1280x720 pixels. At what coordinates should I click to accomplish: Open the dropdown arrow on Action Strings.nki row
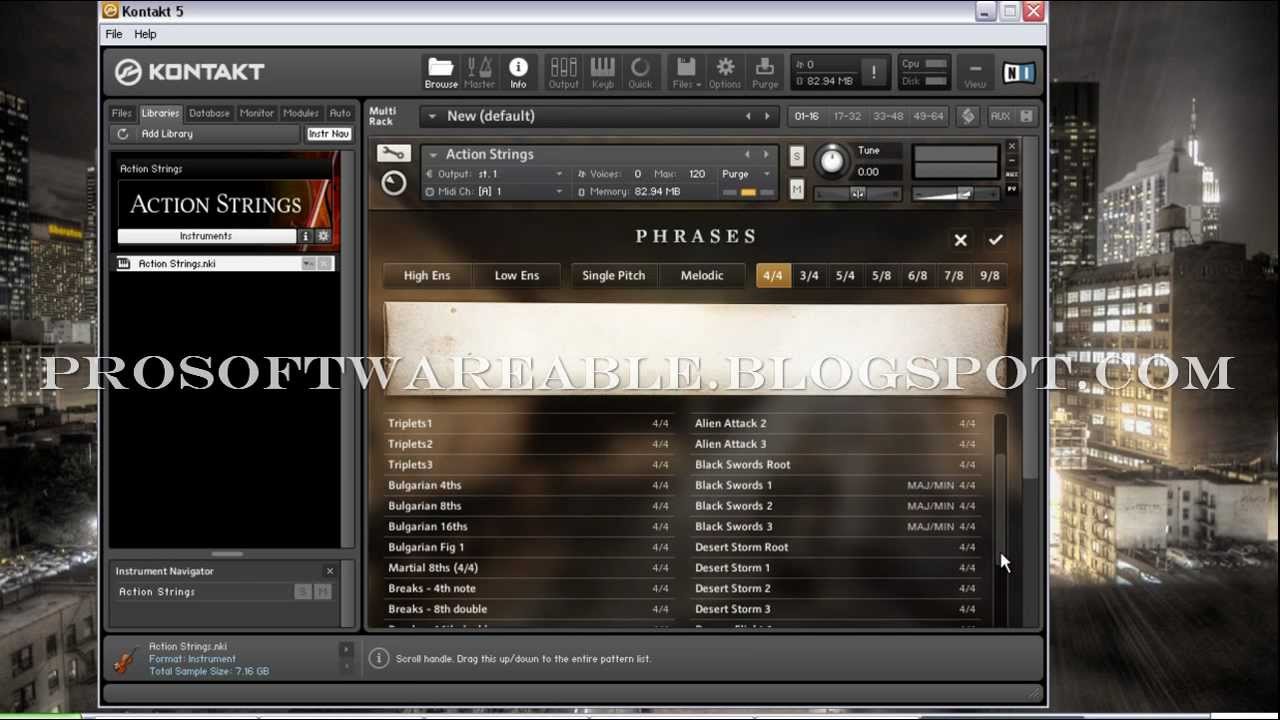coord(308,264)
